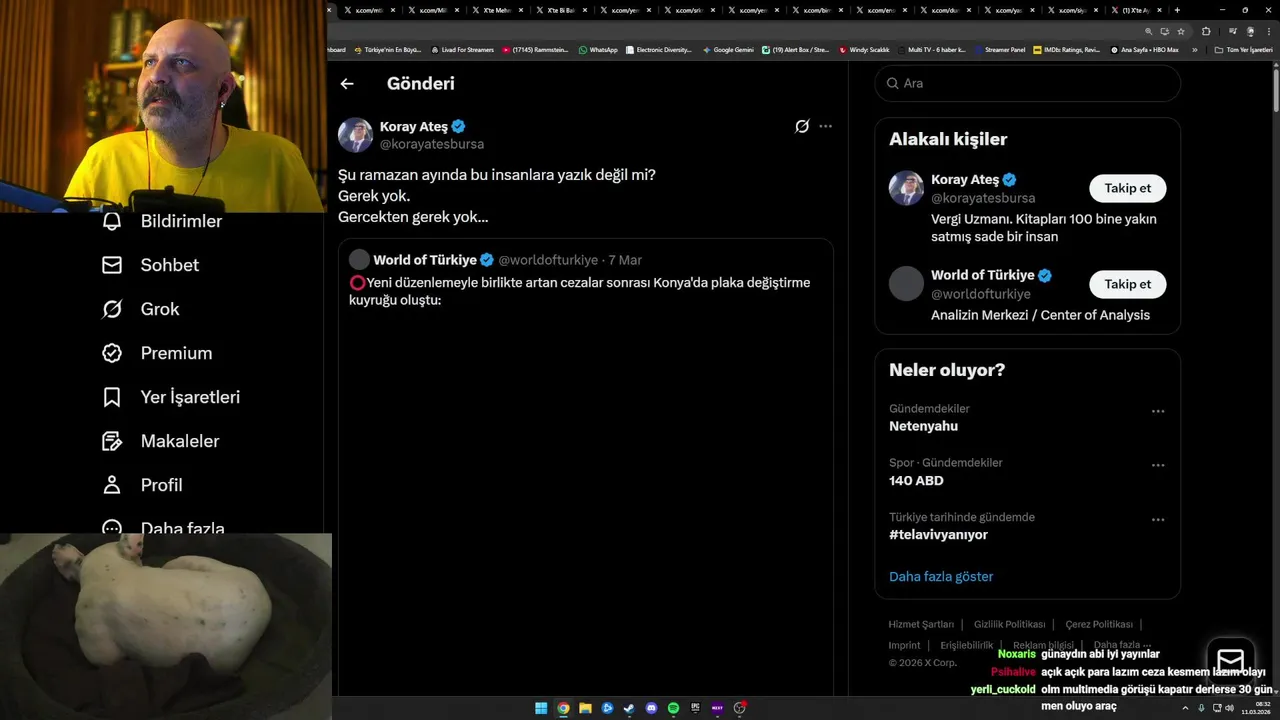Open Chrome from the taskbar

pyautogui.click(x=563, y=708)
